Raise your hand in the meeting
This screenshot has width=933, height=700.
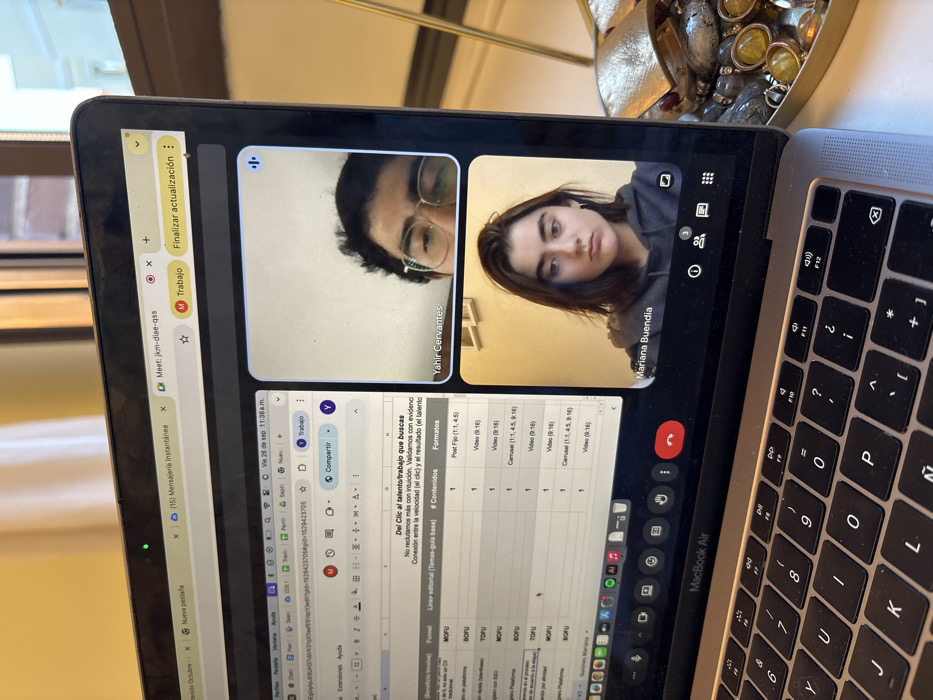click(660, 499)
